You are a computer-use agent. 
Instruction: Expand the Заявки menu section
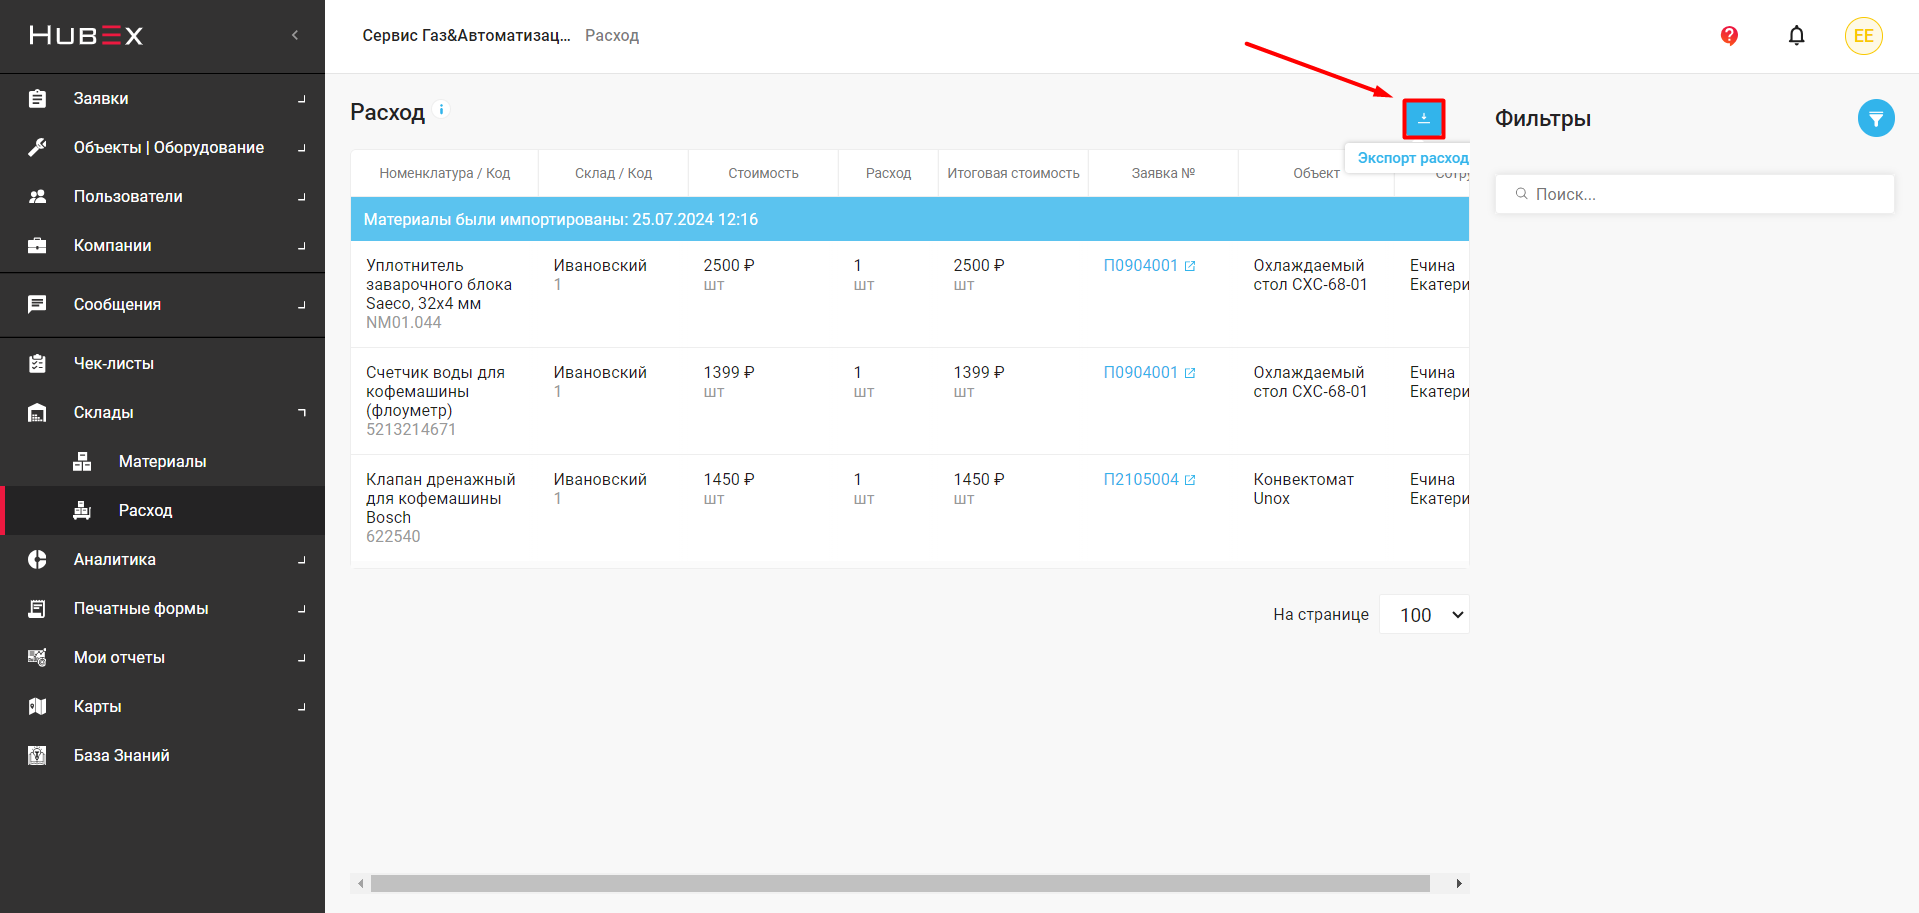coord(162,99)
